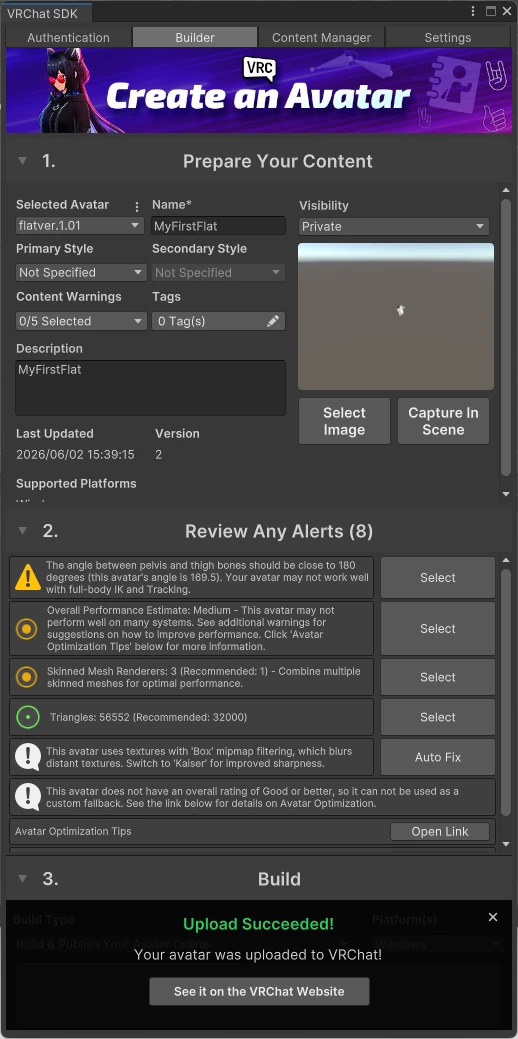This screenshot has height=1039, width=518.
Task: Open the Visibility Private dropdown
Action: pos(393,227)
